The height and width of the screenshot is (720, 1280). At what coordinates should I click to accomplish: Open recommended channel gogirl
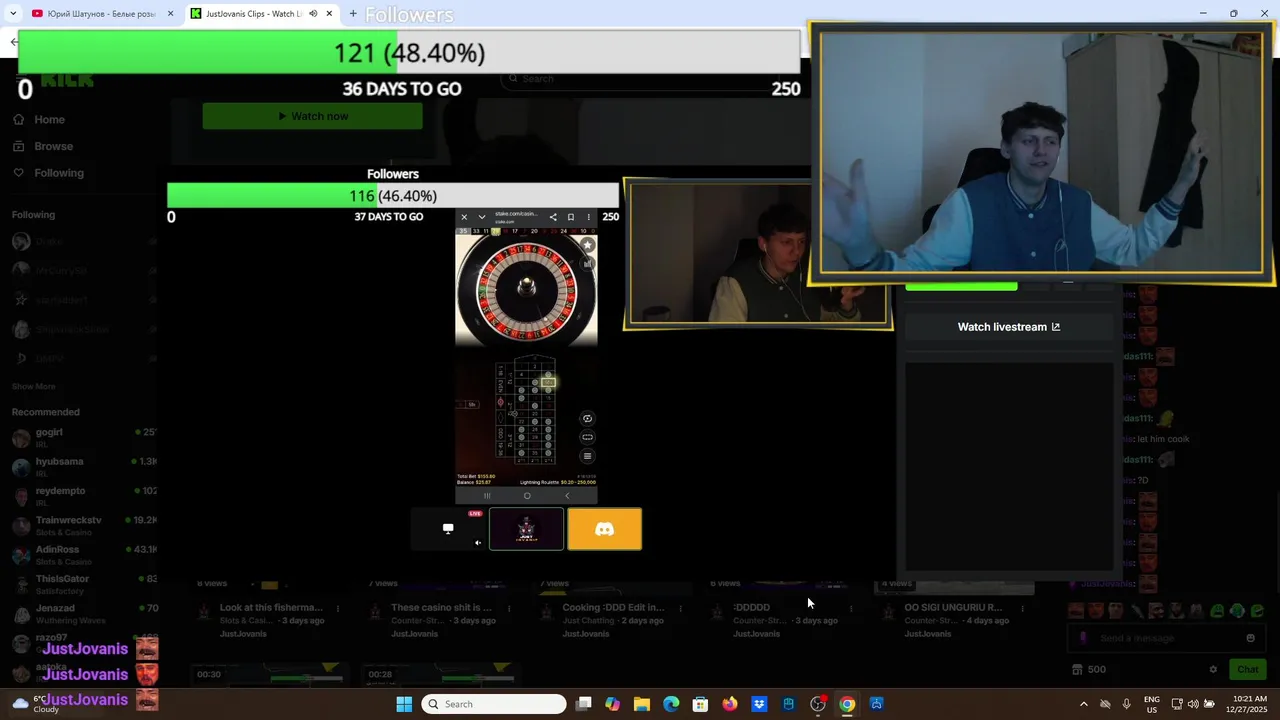coord(84,437)
